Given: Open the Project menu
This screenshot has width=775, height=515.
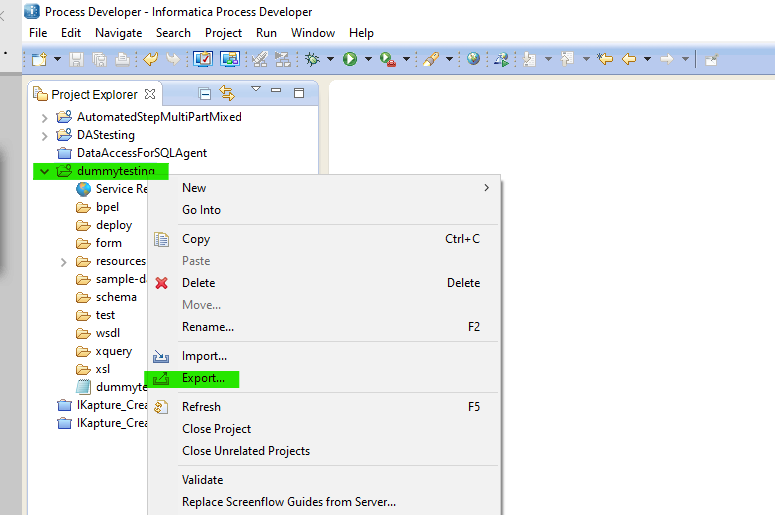Looking at the screenshot, I should tap(223, 33).
